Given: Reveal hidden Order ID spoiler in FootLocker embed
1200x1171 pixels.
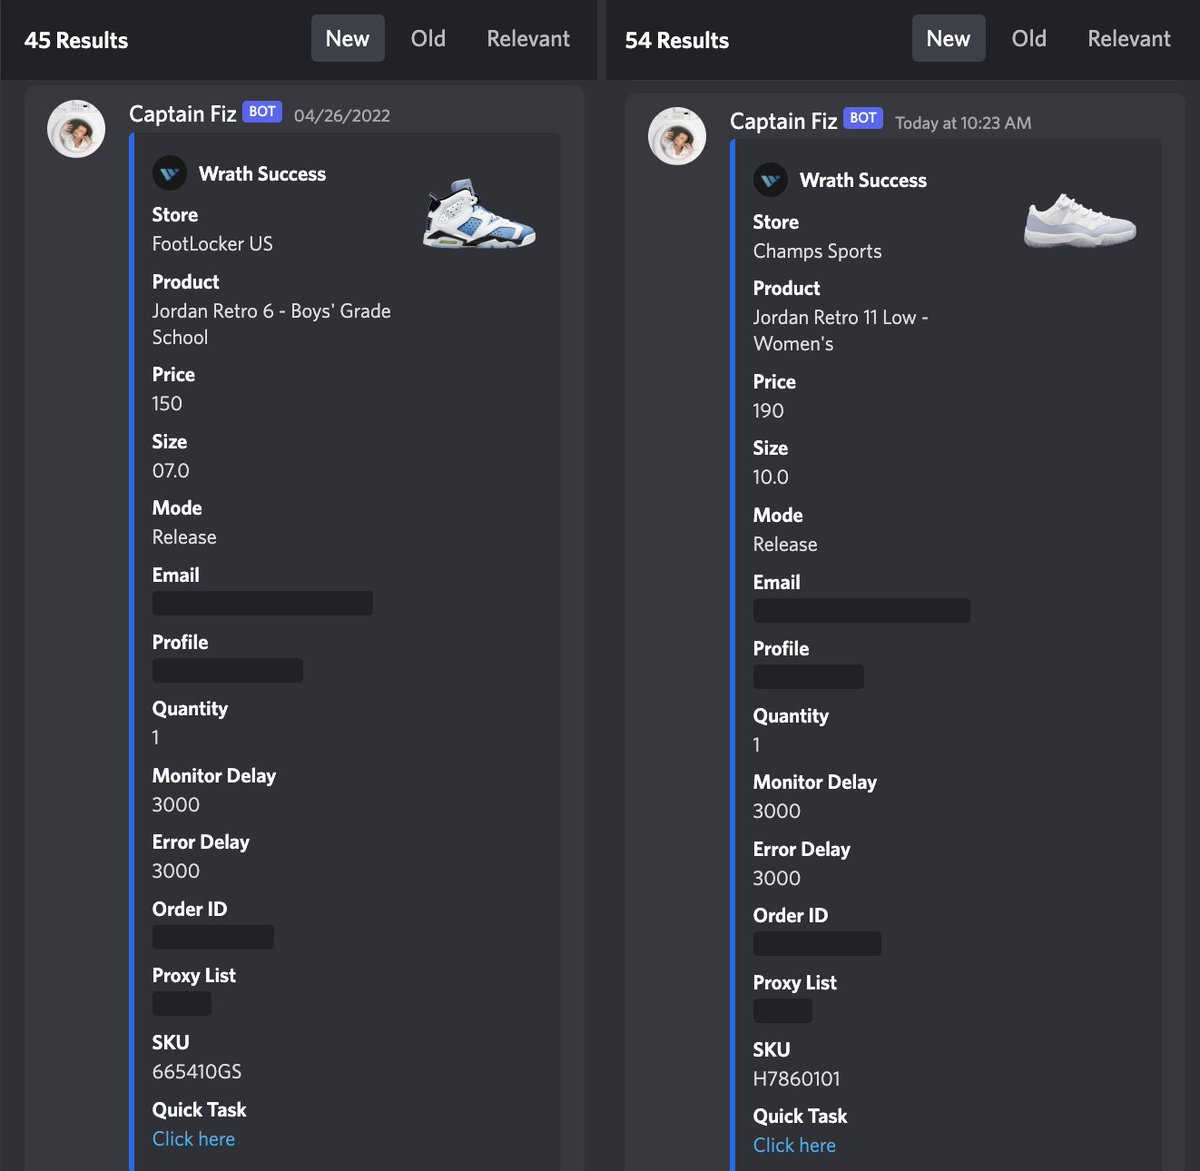Looking at the screenshot, I should click(x=213, y=937).
